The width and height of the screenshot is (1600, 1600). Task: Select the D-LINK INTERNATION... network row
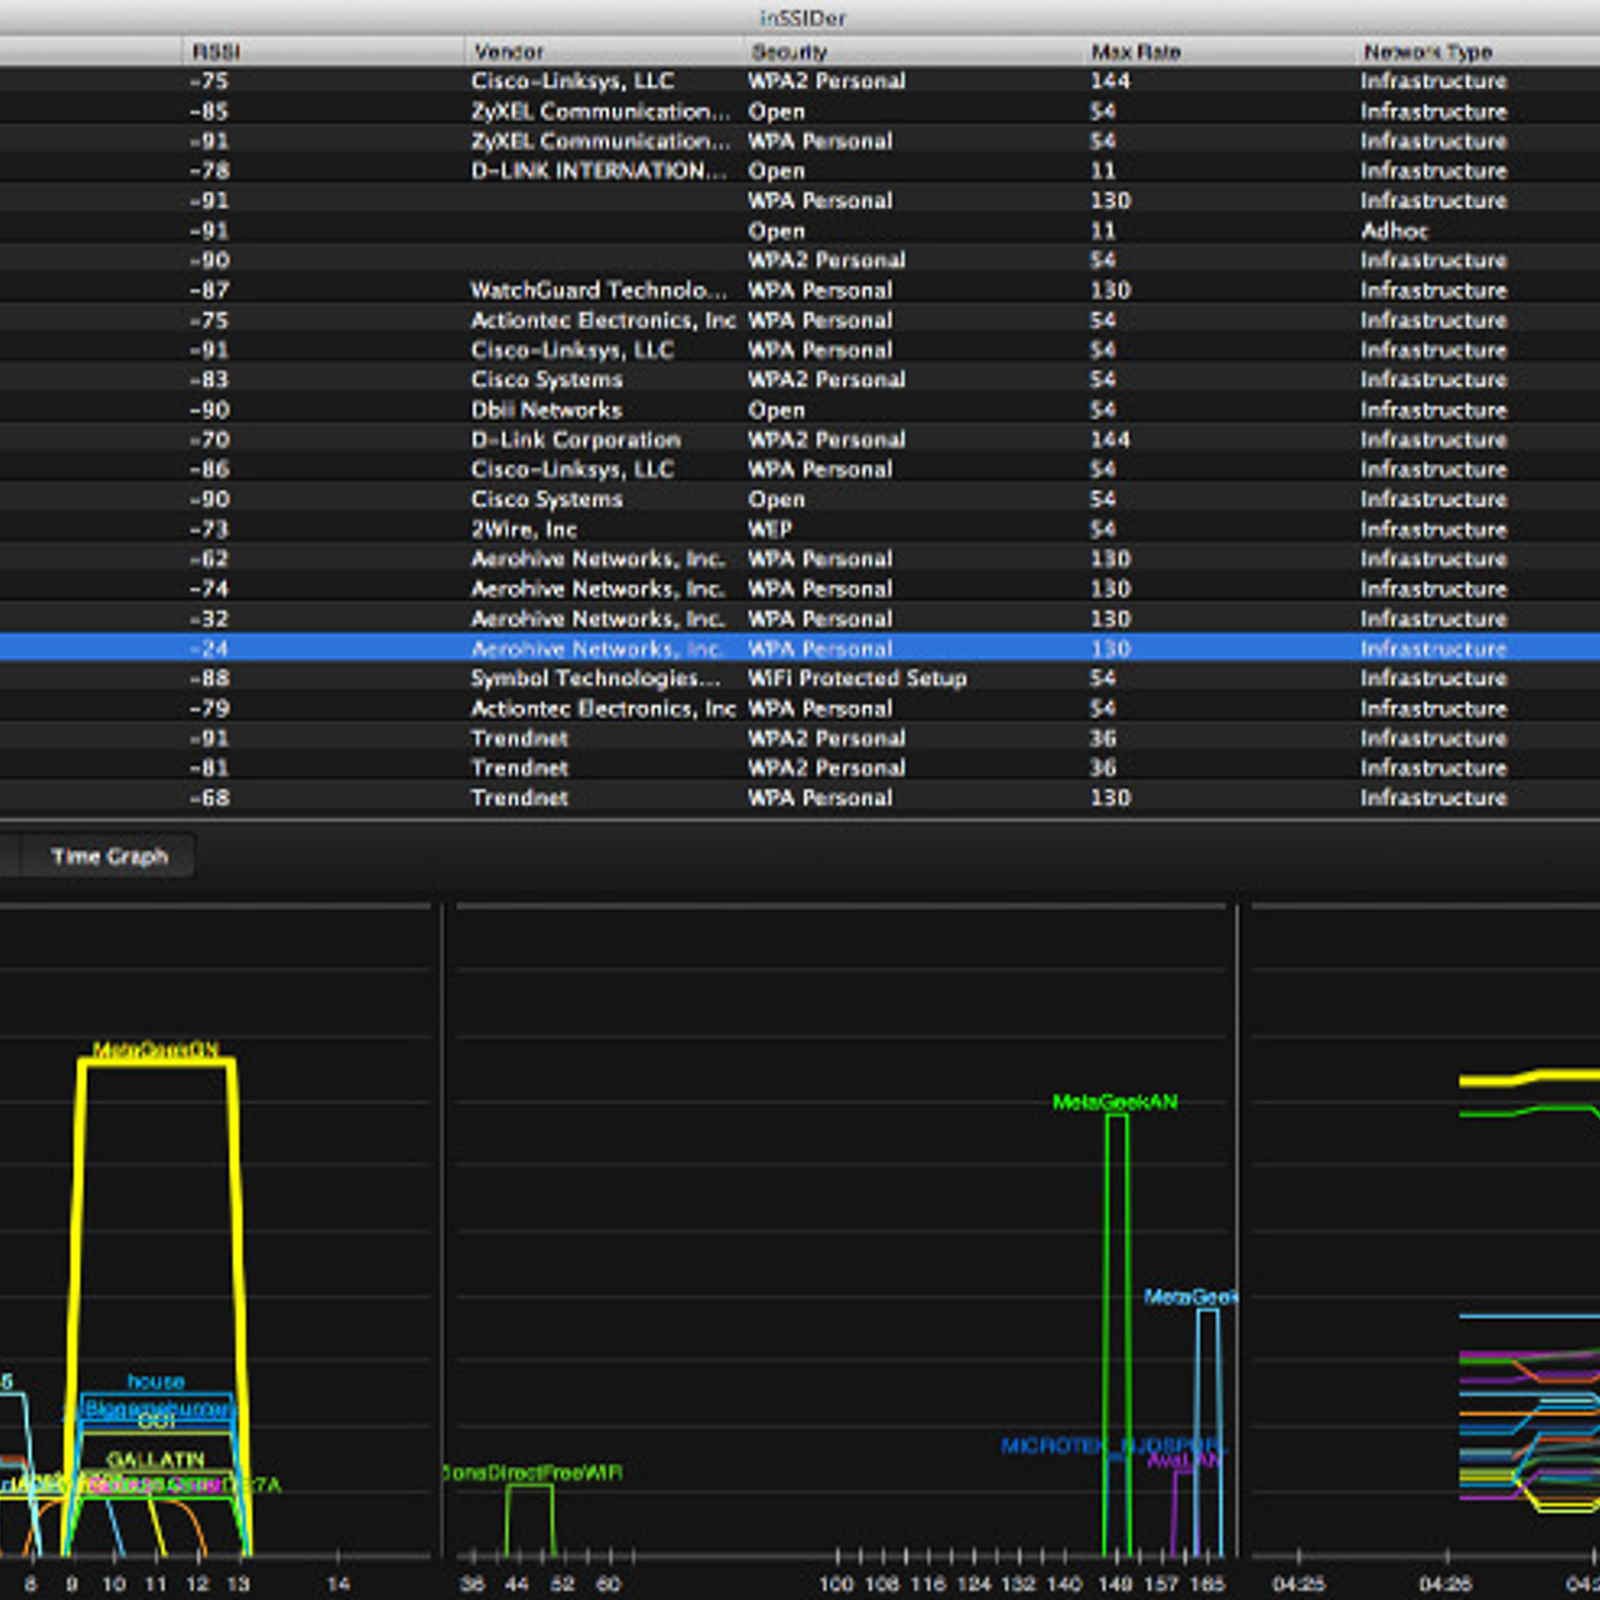click(x=800, y=171)
